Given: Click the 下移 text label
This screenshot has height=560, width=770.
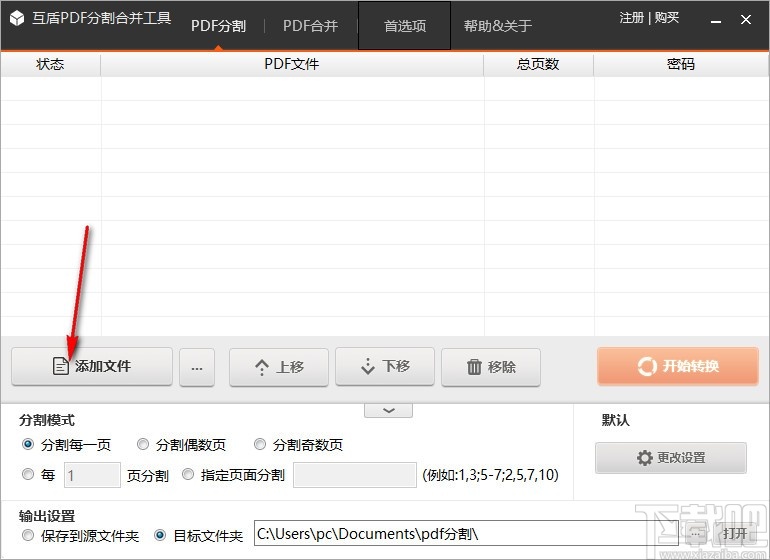Looking at the screenshot, I should pyautogui.click(x=396, y=366).
